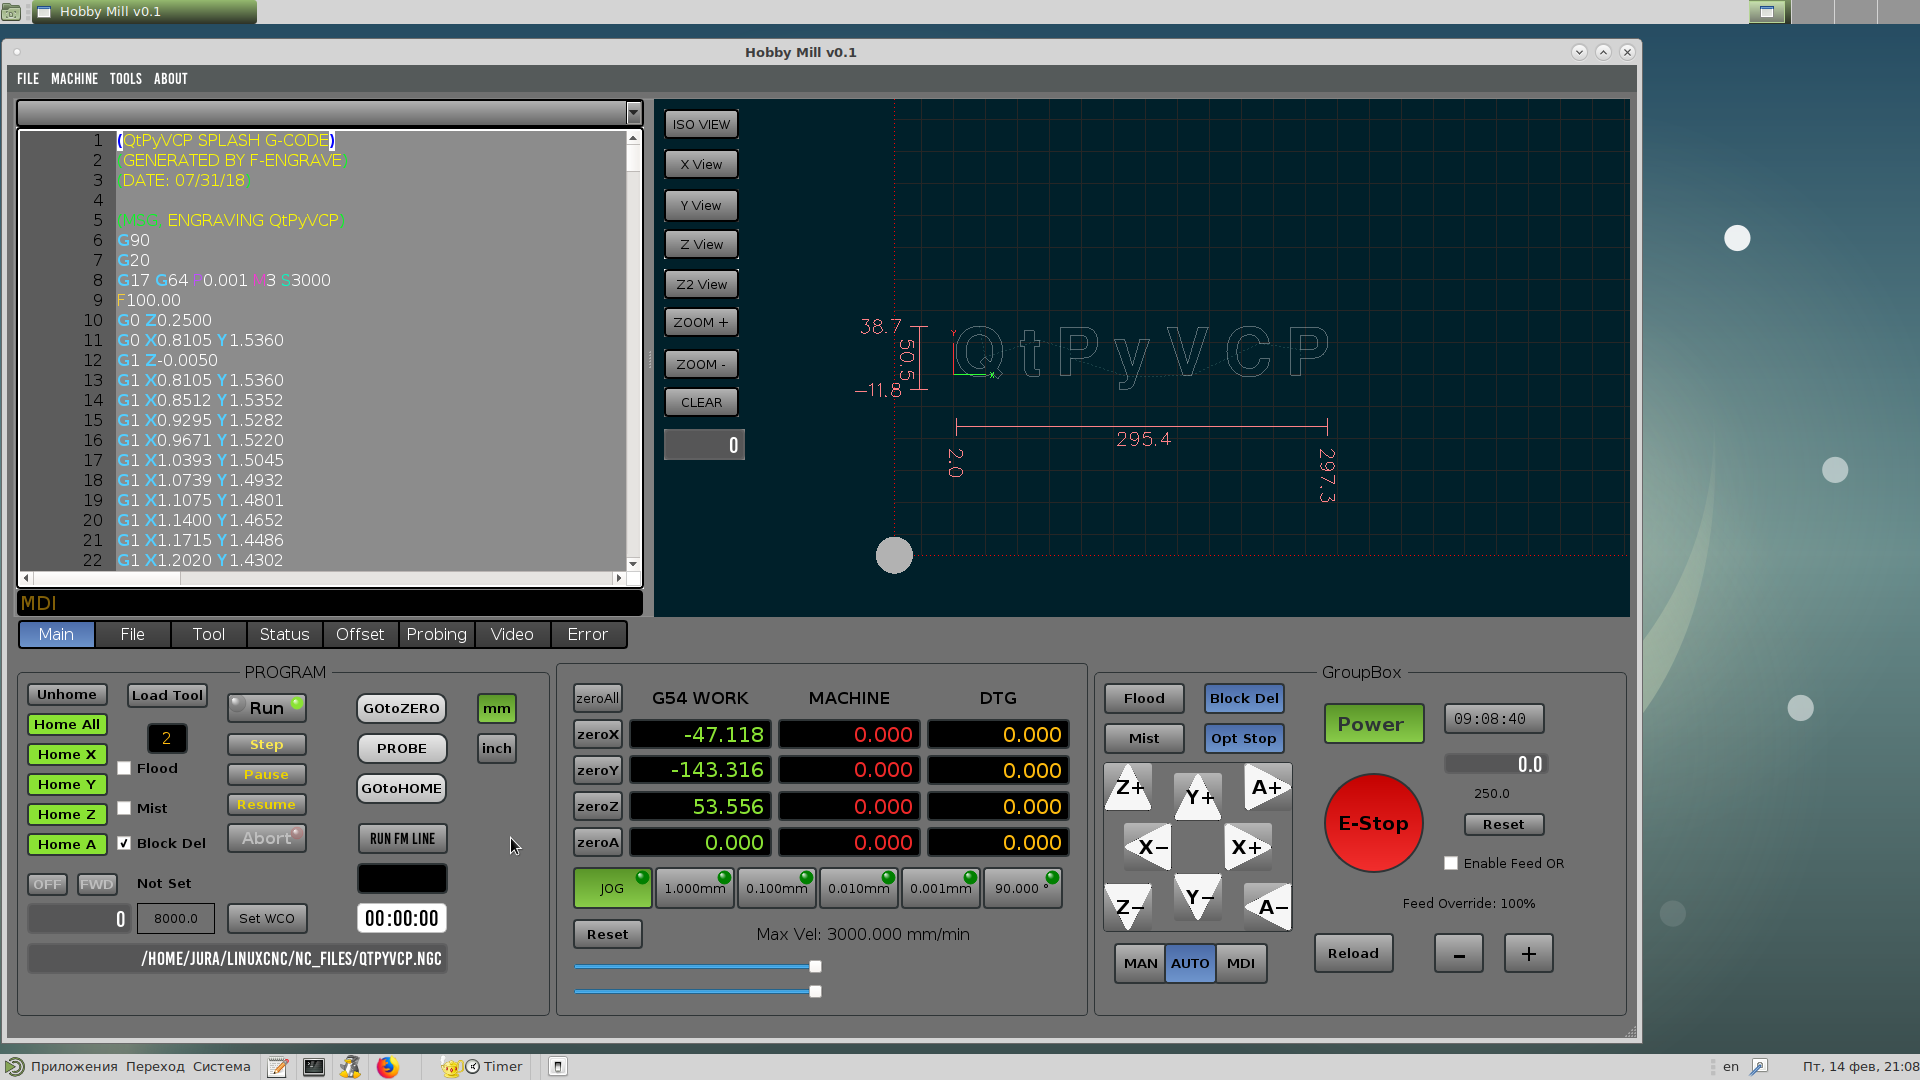
Task: Open the text editor from the panel
Action: [277, 1067]
